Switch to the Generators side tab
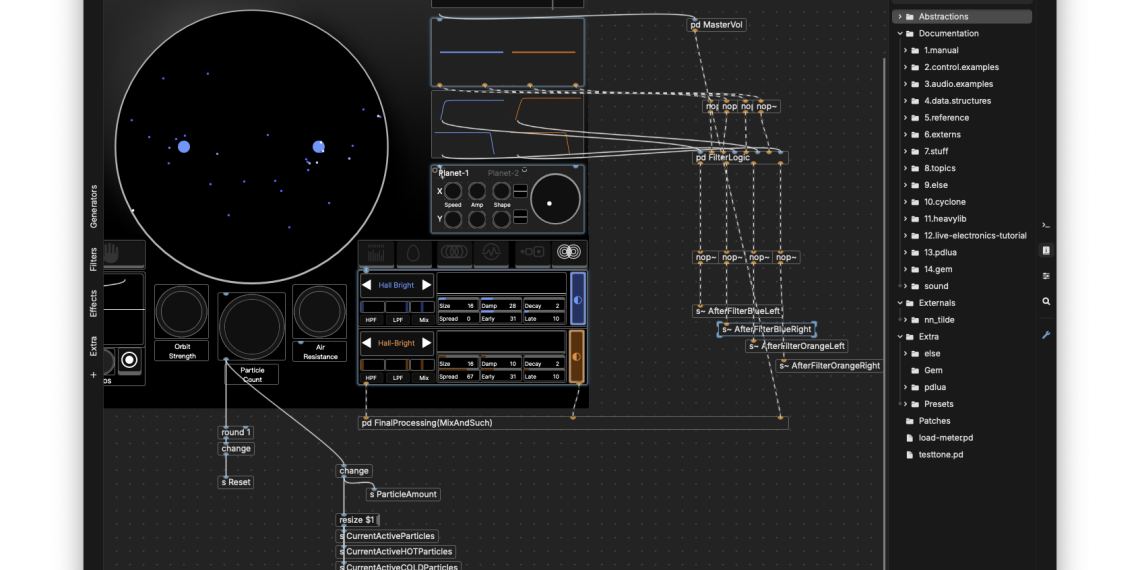The width and height of the screenshot is (1140, 570). (94, 206)
